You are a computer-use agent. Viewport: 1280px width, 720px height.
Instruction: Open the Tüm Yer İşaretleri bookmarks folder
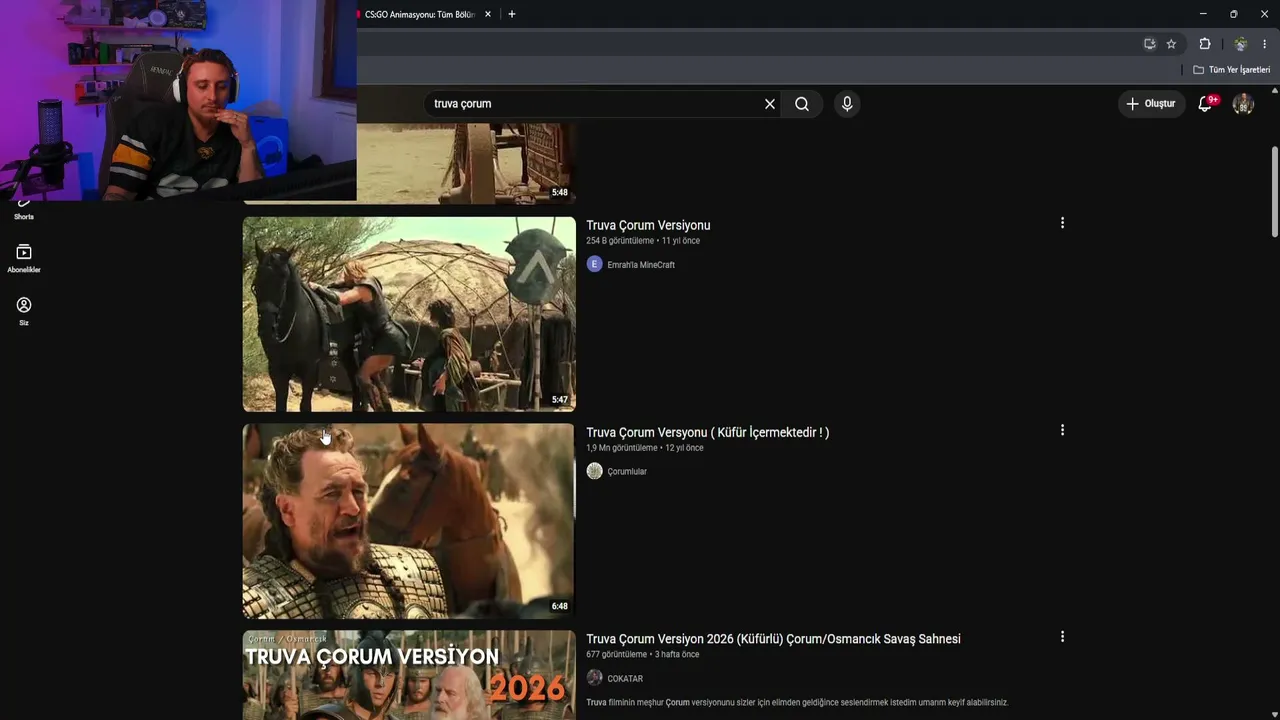point(1232,70)
